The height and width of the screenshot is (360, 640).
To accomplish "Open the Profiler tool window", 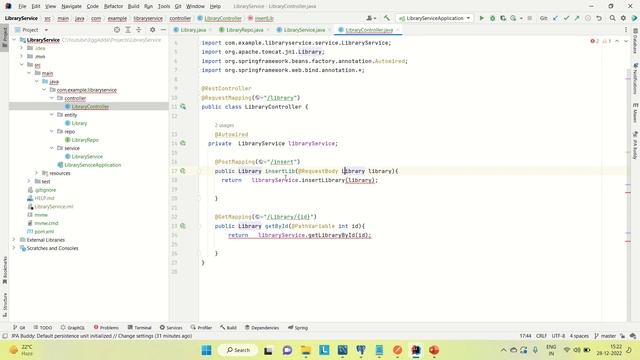I will click(201, 327).
